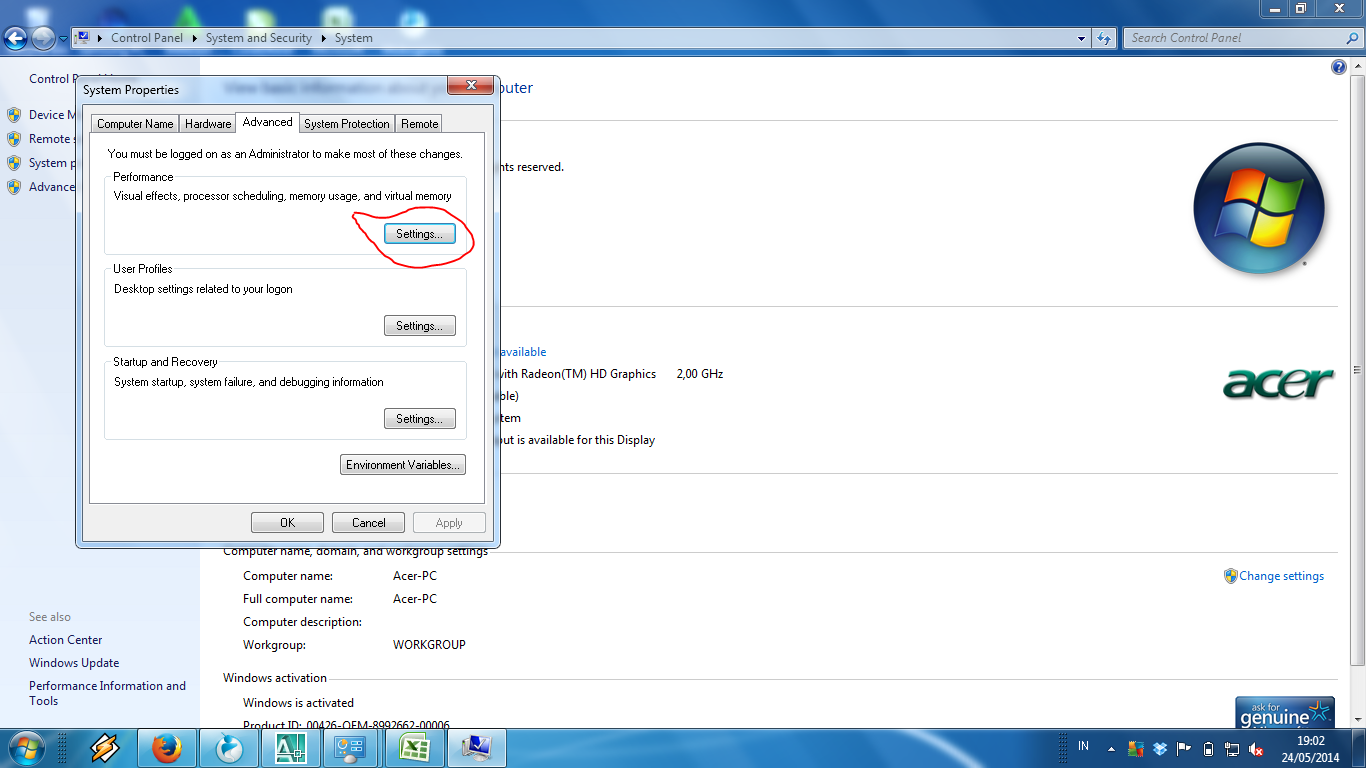Click the shield icon beside Remote settings link

click(14, 139)
